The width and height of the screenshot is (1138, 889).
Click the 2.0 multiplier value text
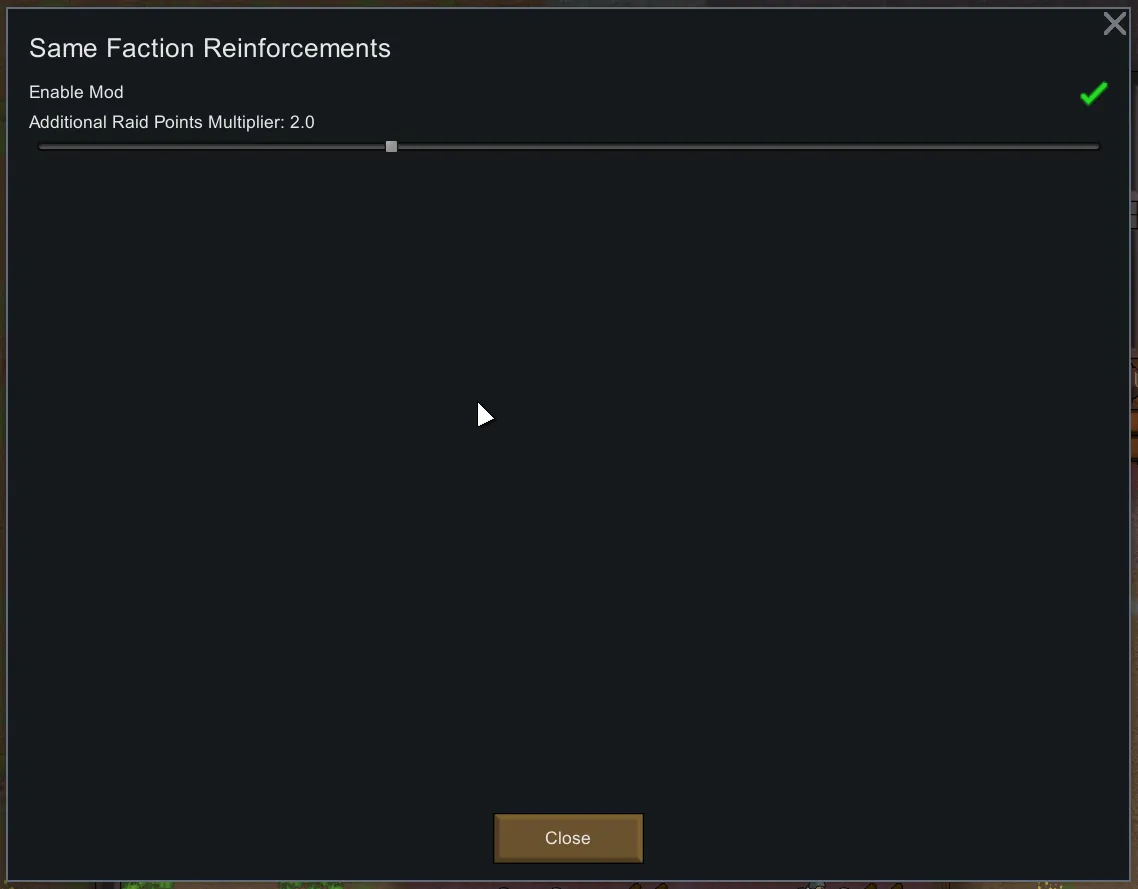[302, 122]
